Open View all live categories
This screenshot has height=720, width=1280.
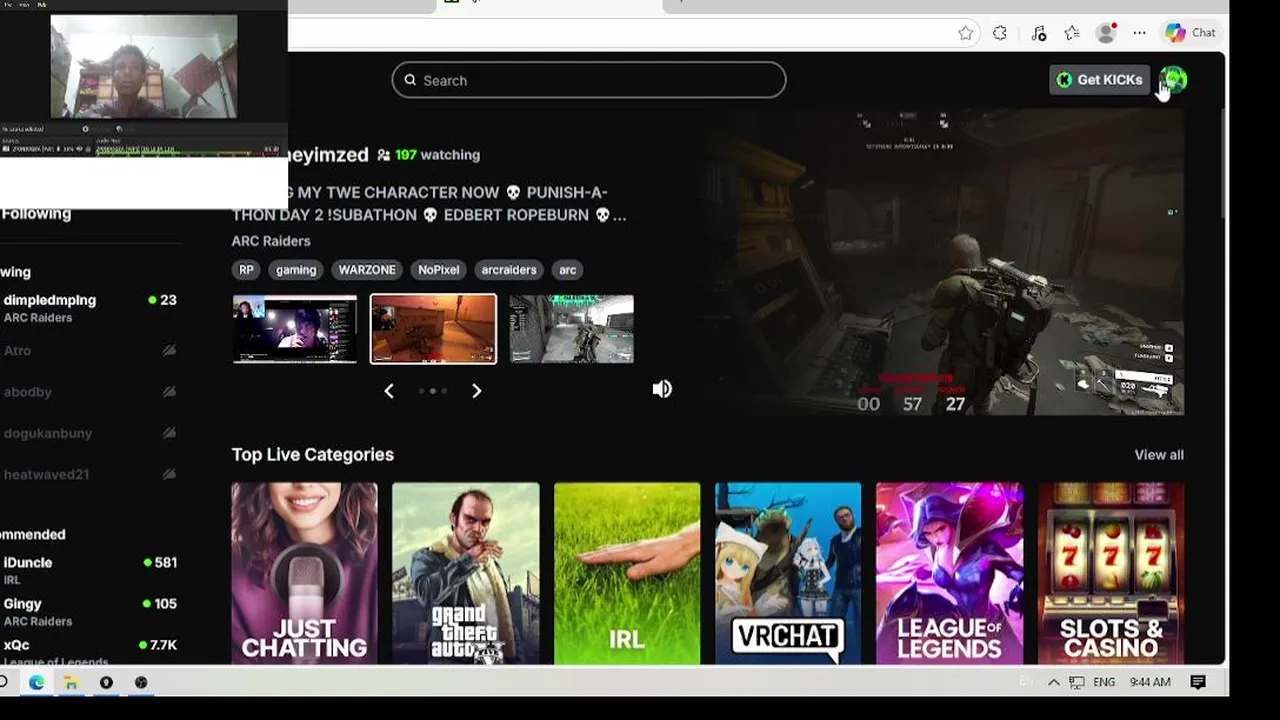[x=1159, y=455]
